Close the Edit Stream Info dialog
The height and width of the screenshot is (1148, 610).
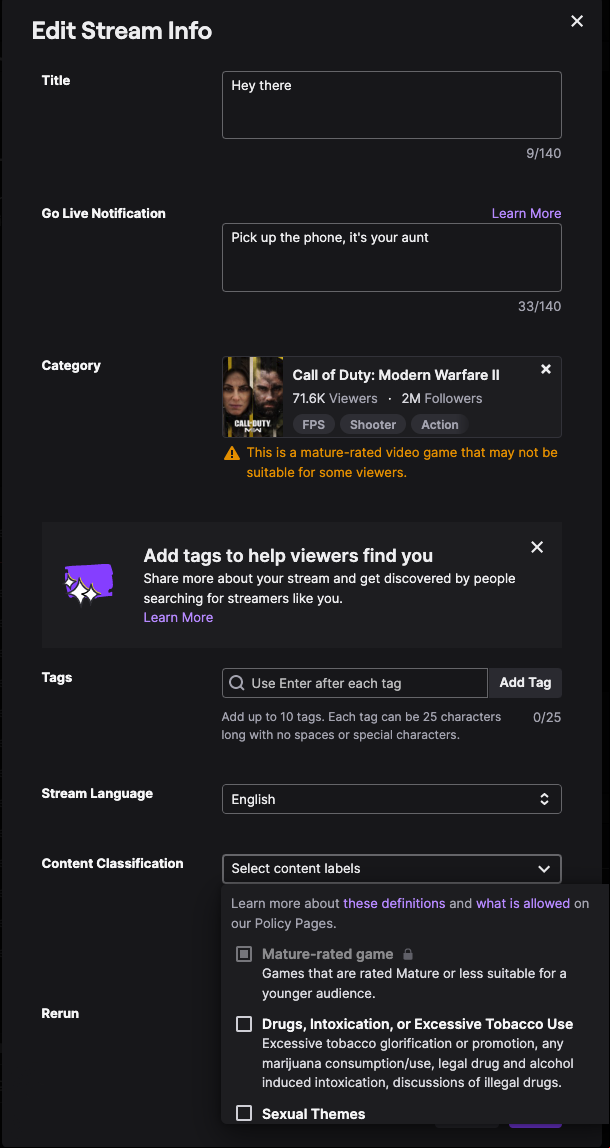tap(577, 21)
